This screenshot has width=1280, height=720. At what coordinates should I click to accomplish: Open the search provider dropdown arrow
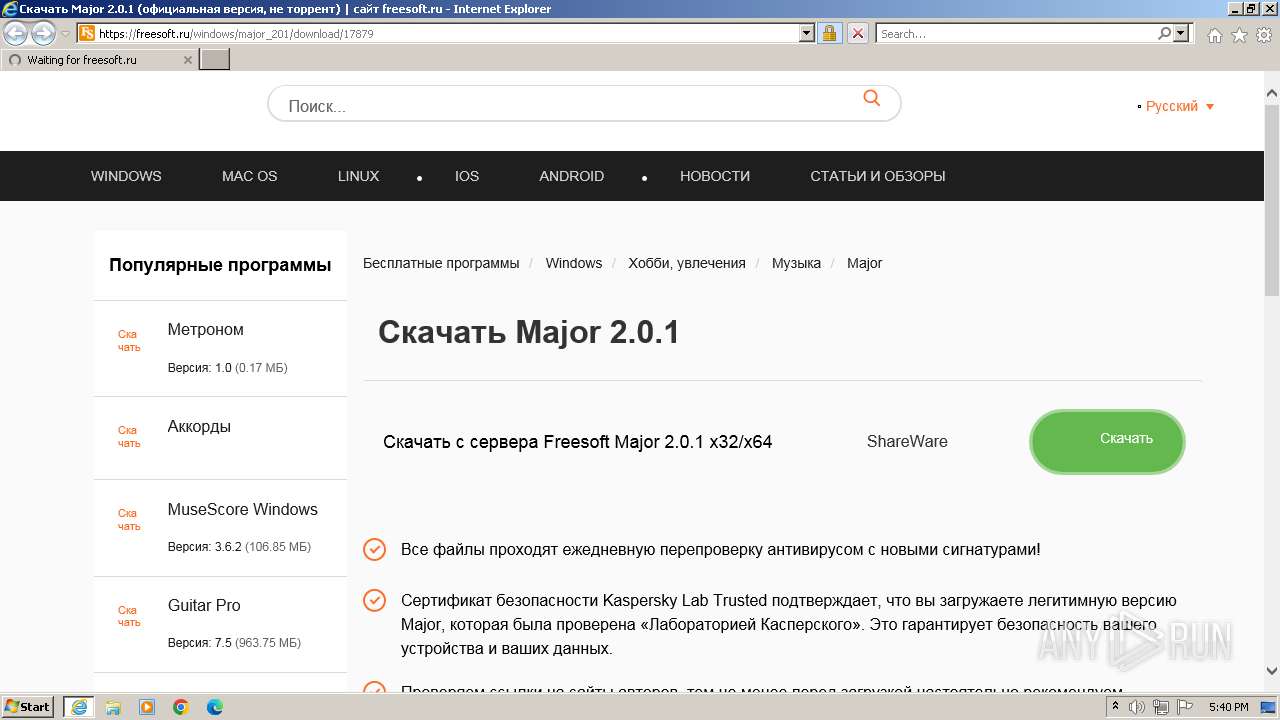1181,33
